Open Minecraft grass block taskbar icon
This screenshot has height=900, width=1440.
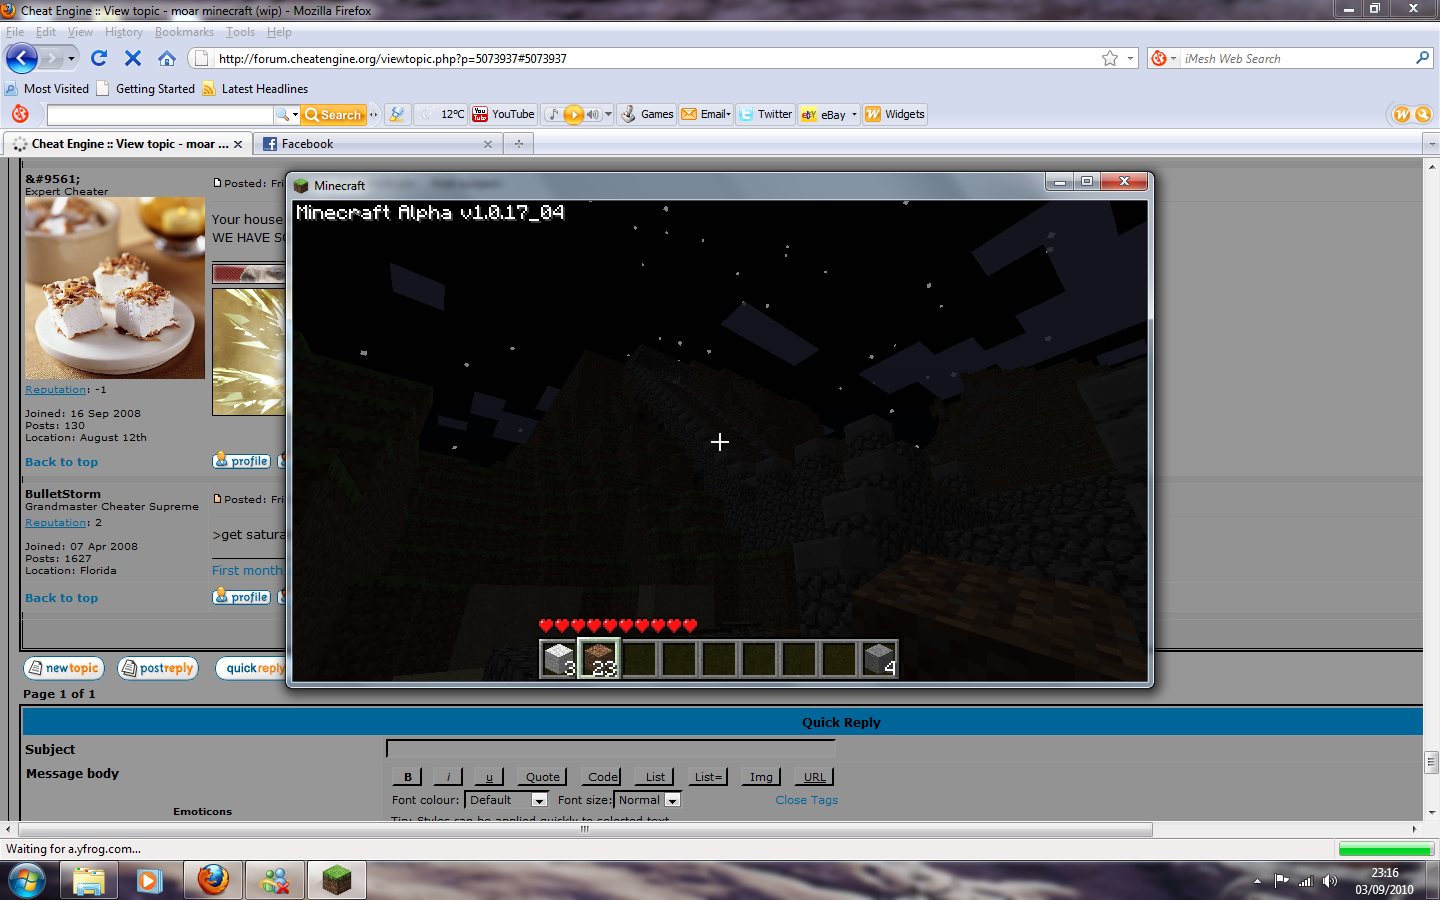pos(337,880)
